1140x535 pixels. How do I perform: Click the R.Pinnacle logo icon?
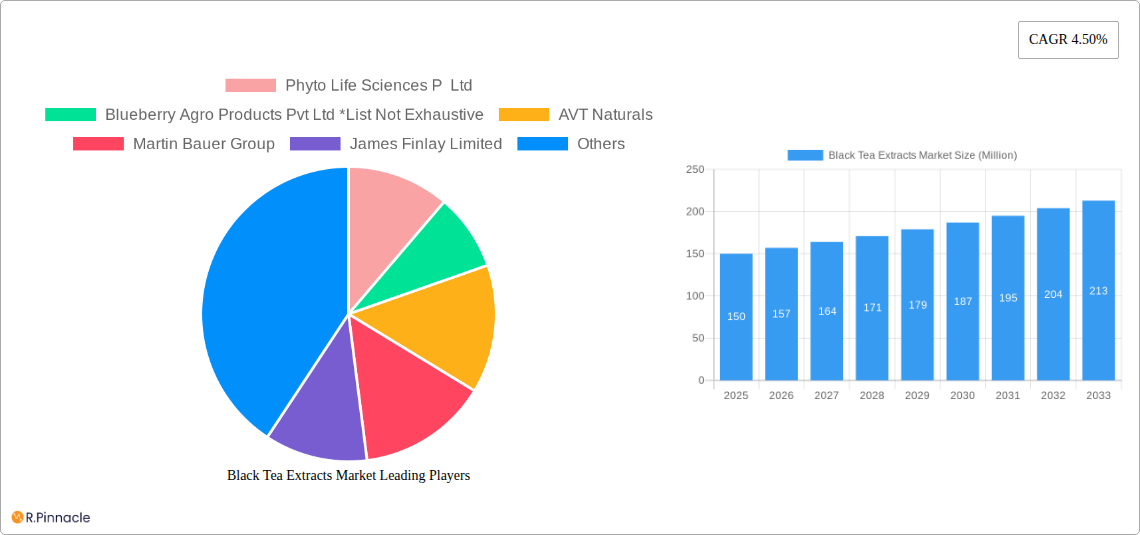(17, 518)
